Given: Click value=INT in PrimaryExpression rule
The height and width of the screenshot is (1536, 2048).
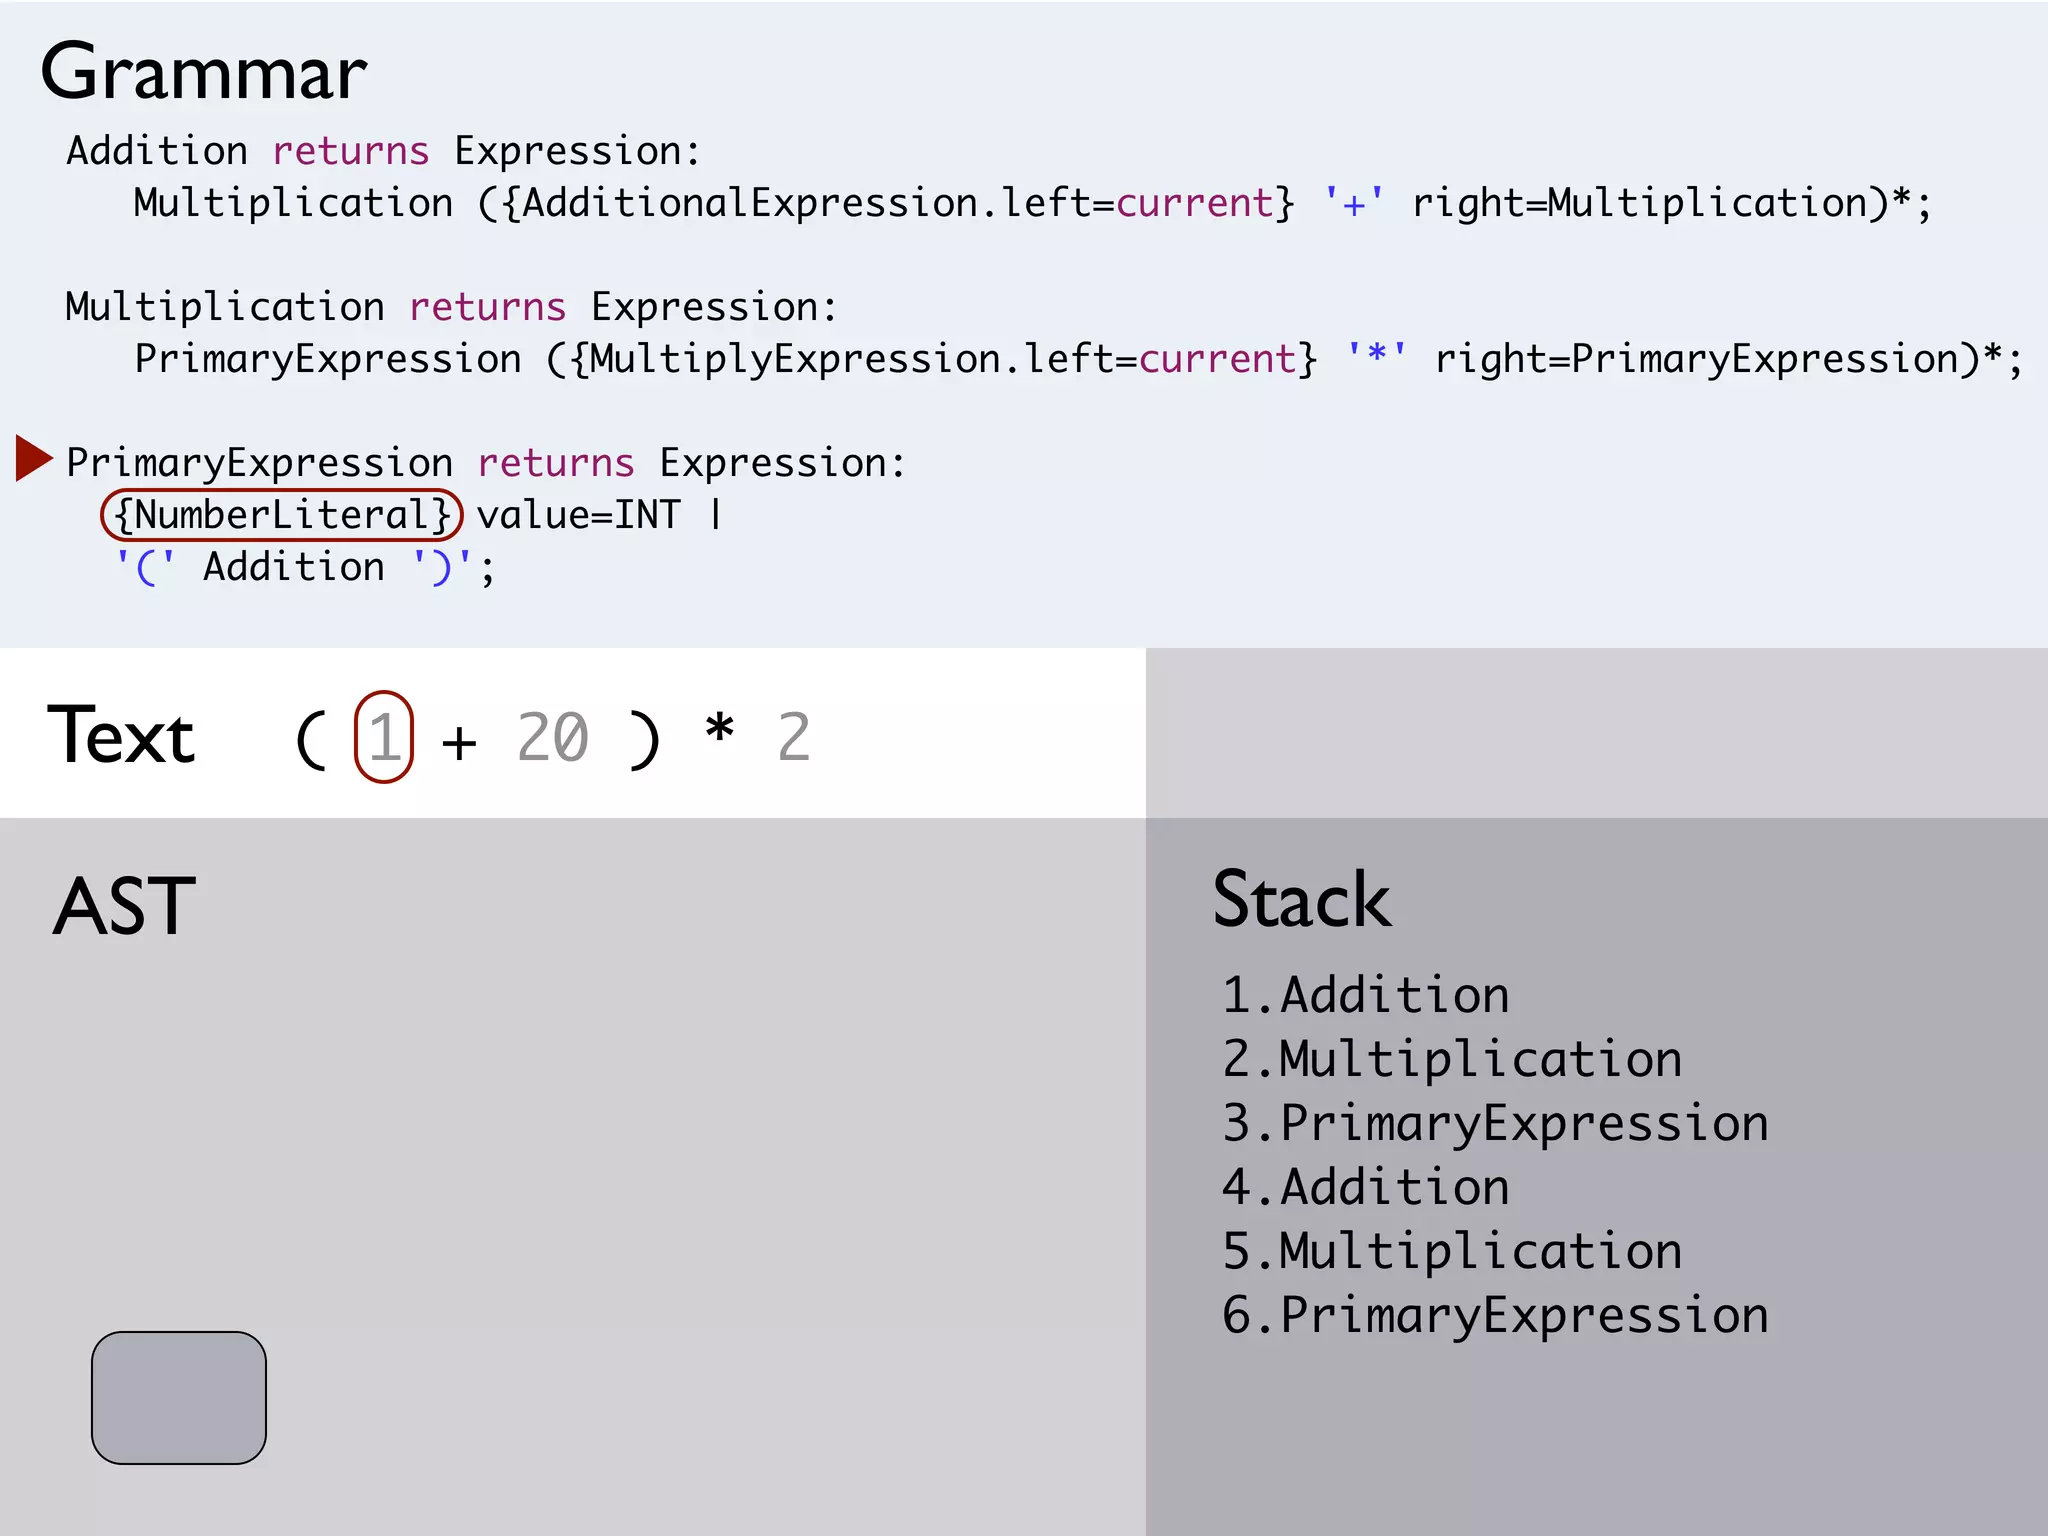Looking at the screenshot, I should [x=578, y=515].
